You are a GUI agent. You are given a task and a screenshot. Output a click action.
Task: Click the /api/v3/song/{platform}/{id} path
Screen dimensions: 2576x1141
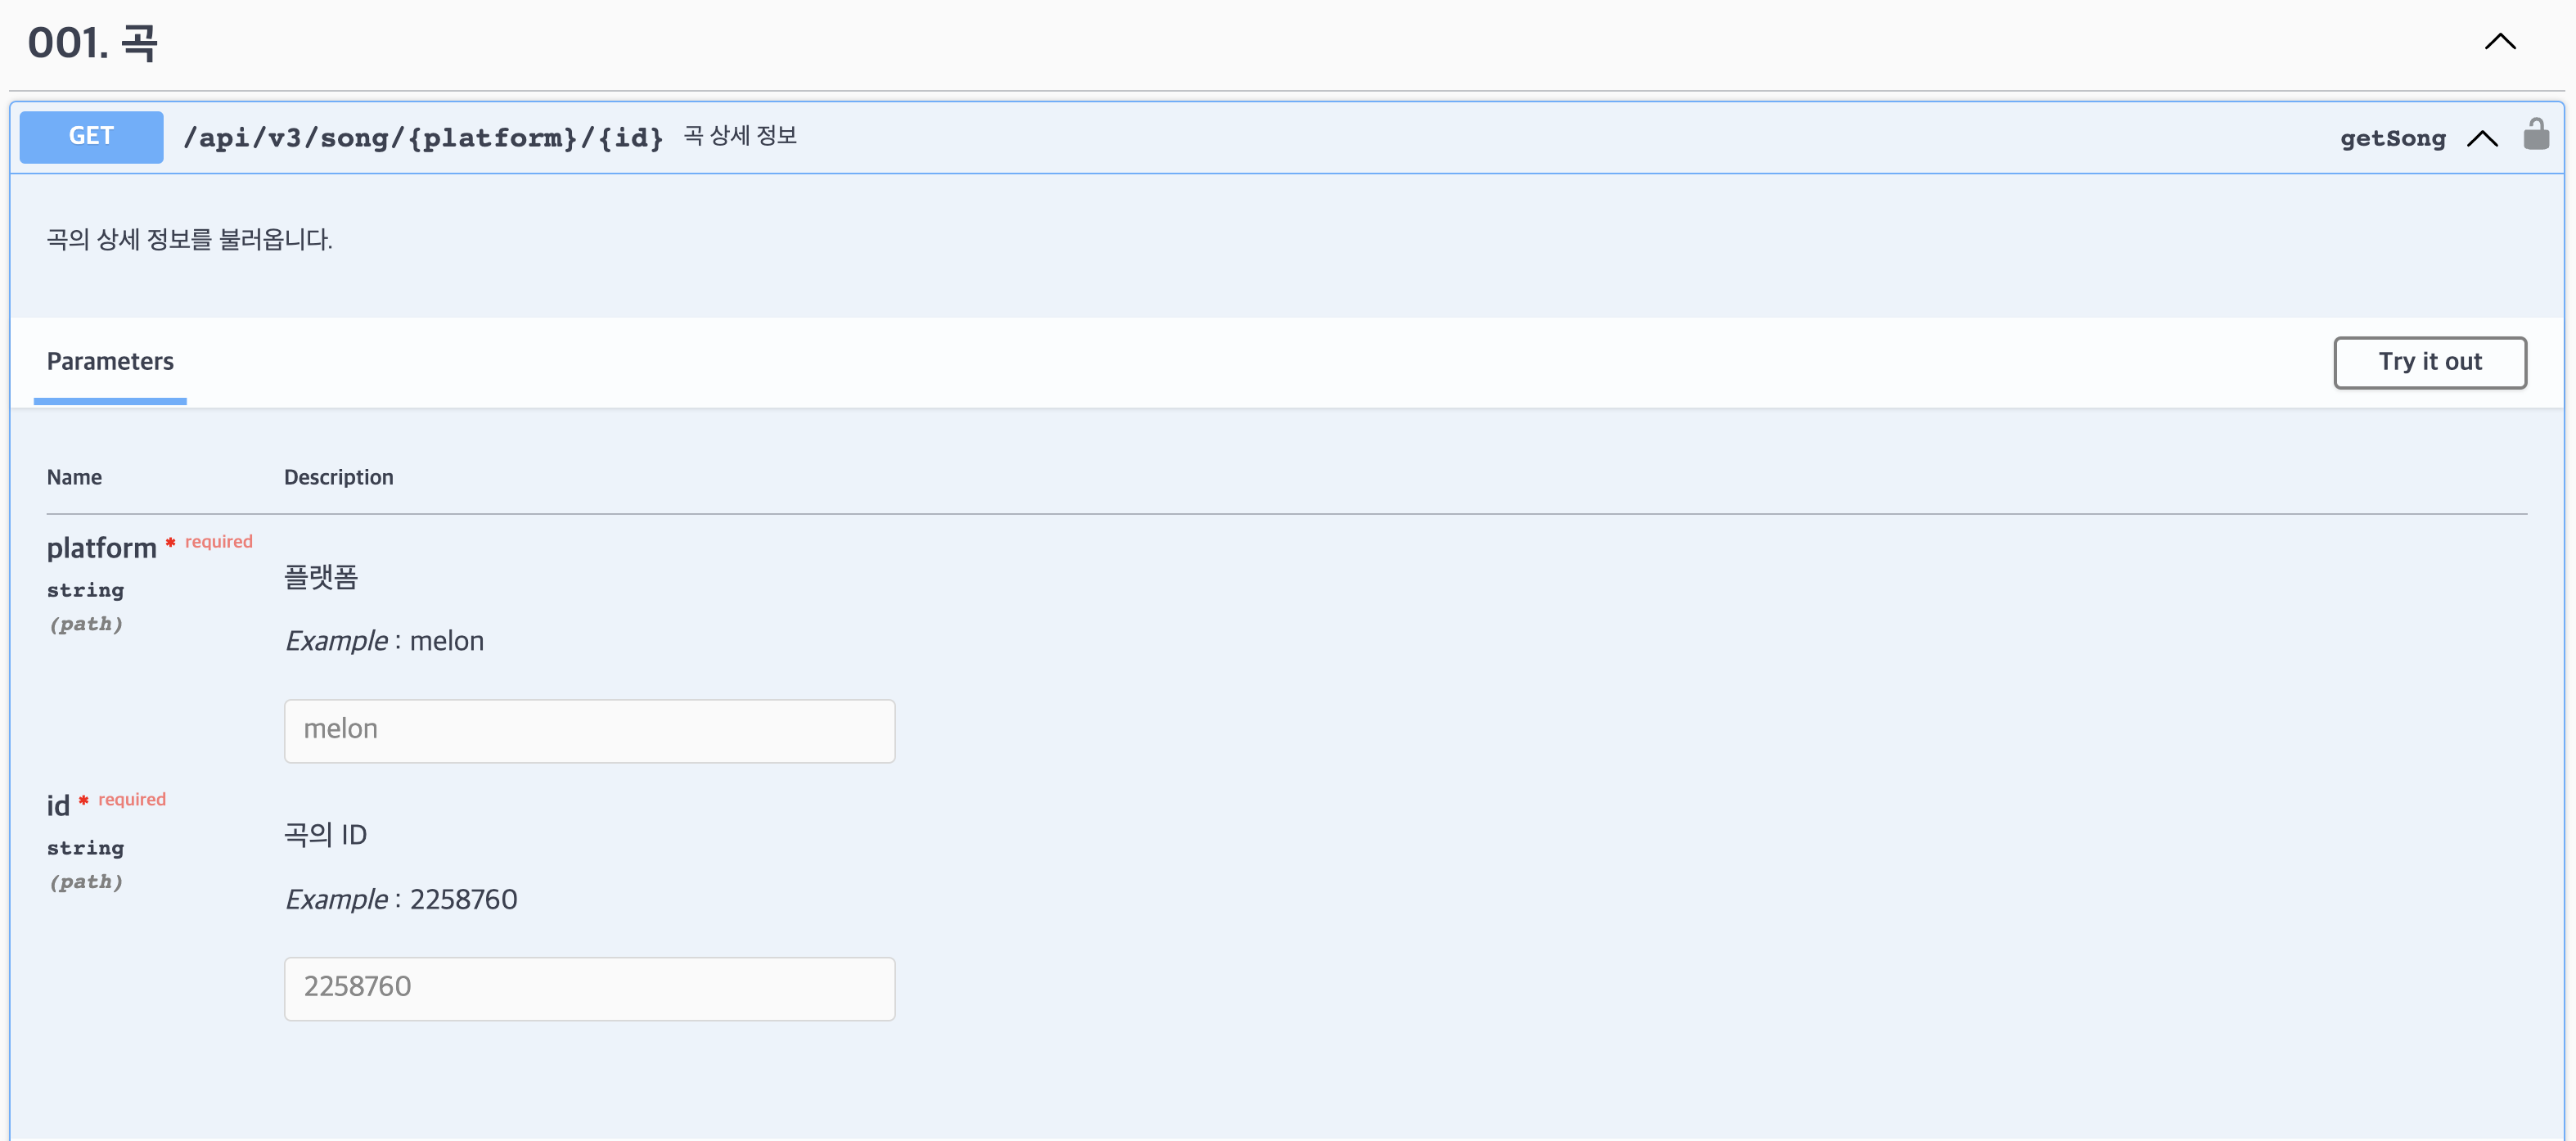pos(423,138)
